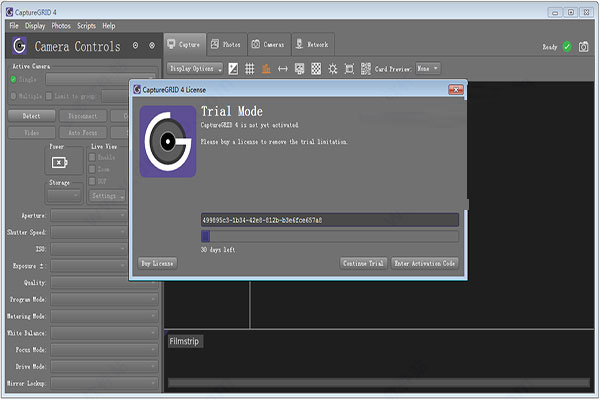600x400 pixels.
Task: Click the image overlay toolbar icon
Action: tap(299, 69)
